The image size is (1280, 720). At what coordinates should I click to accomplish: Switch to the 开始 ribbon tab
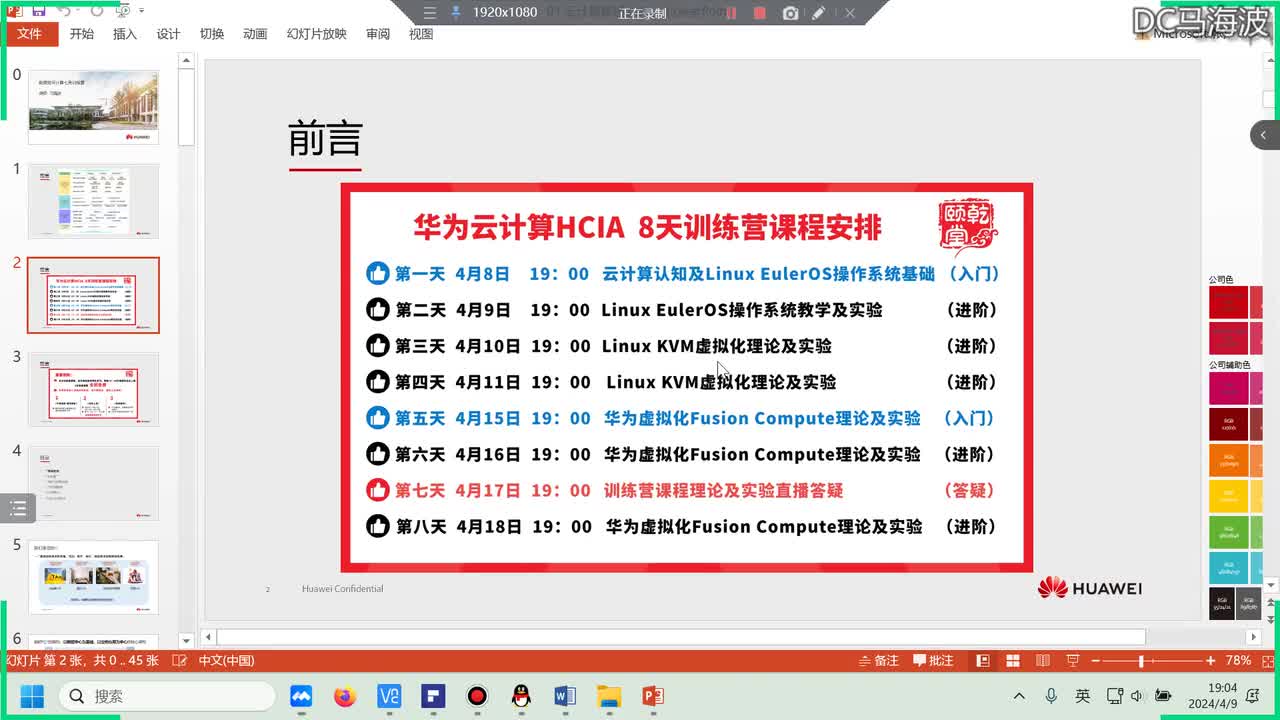[x=82, y=34]
